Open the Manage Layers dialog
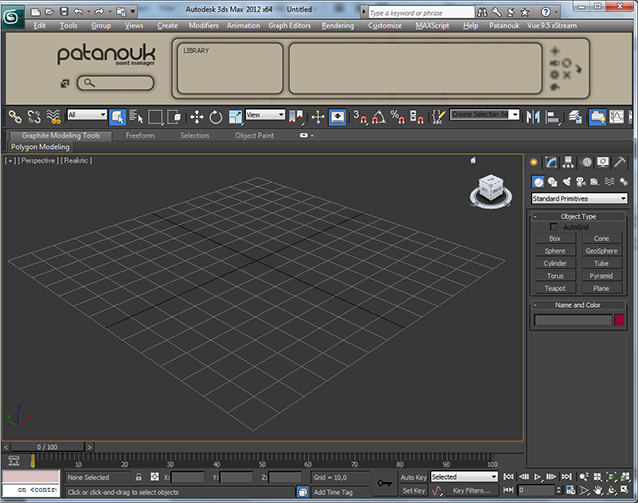This screenshot has height=503, width=638. (x=575, y=117)
